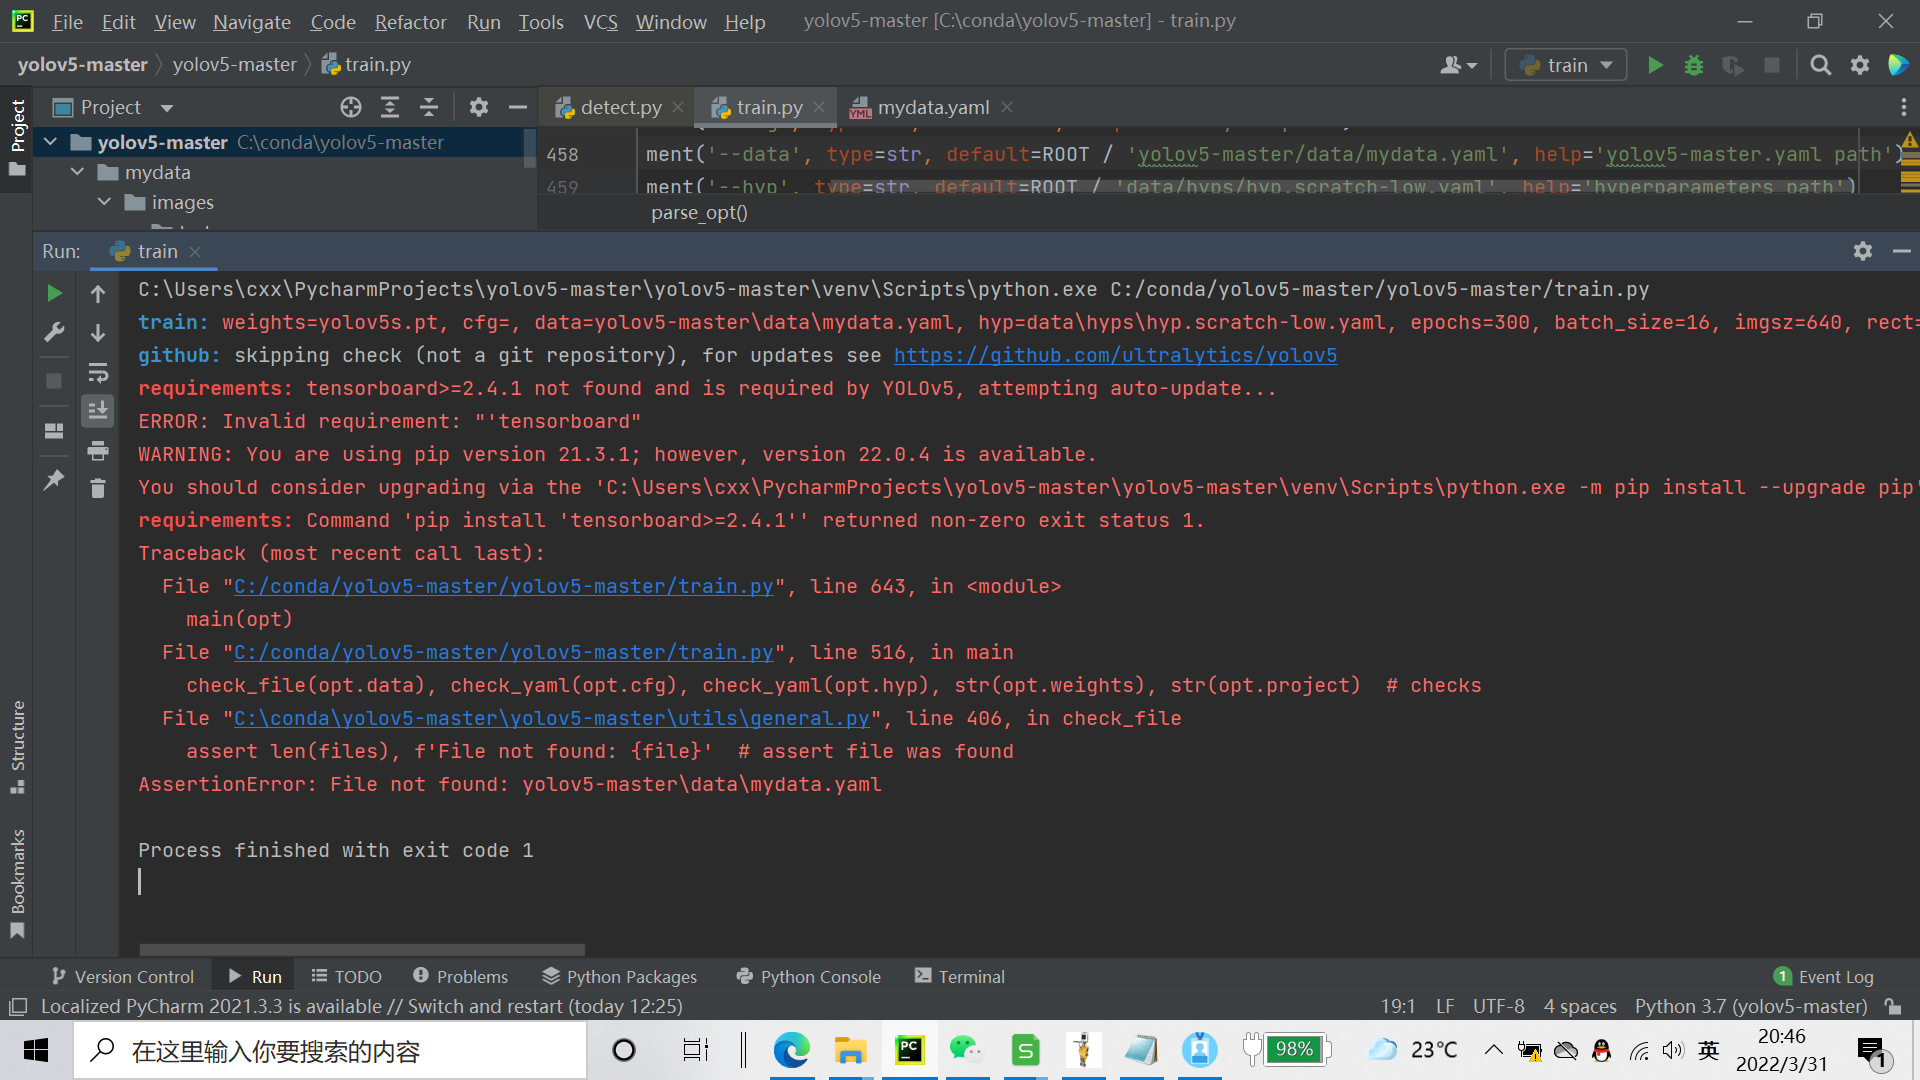Viewport: 1920px width, 1080px height.
Task: Click Python 3.7 interpreter in status bar
Action: [1751, 1006]
